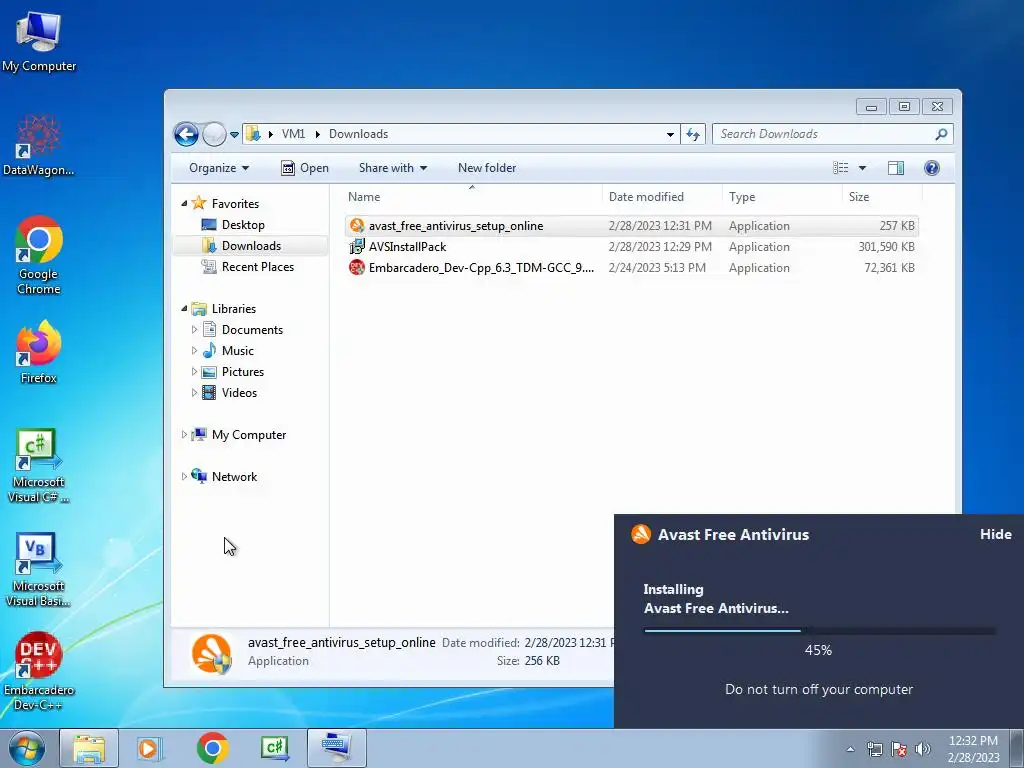Click the Windows Start button
The height and width of the screenshot is (768, 1024).
coord(27,748)
